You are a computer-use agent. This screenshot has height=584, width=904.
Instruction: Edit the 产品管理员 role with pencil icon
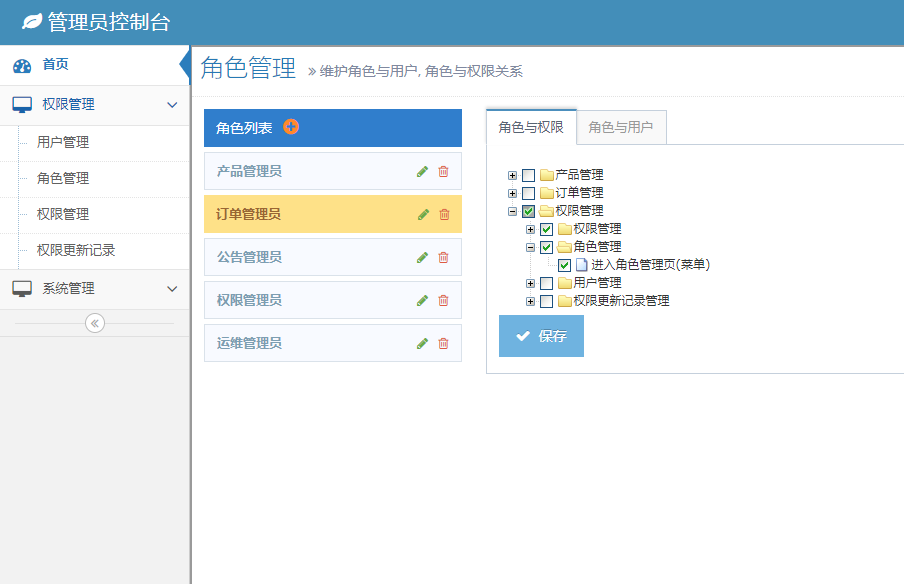(423, 171)
